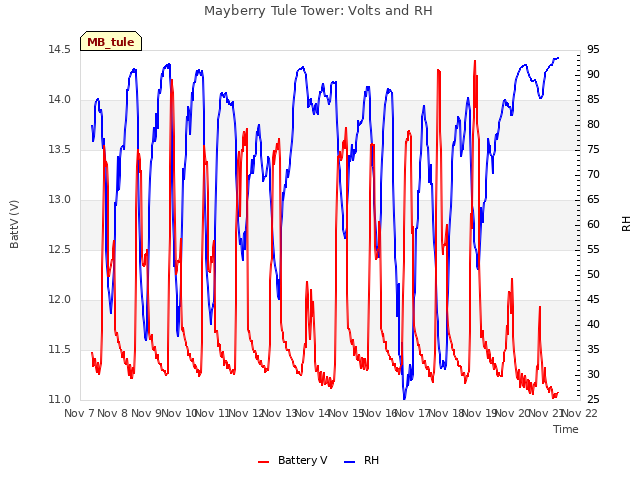Viewport: 640px width, 480px height.
Task: Click the Nov 20 date label
Action: point(512,413)
